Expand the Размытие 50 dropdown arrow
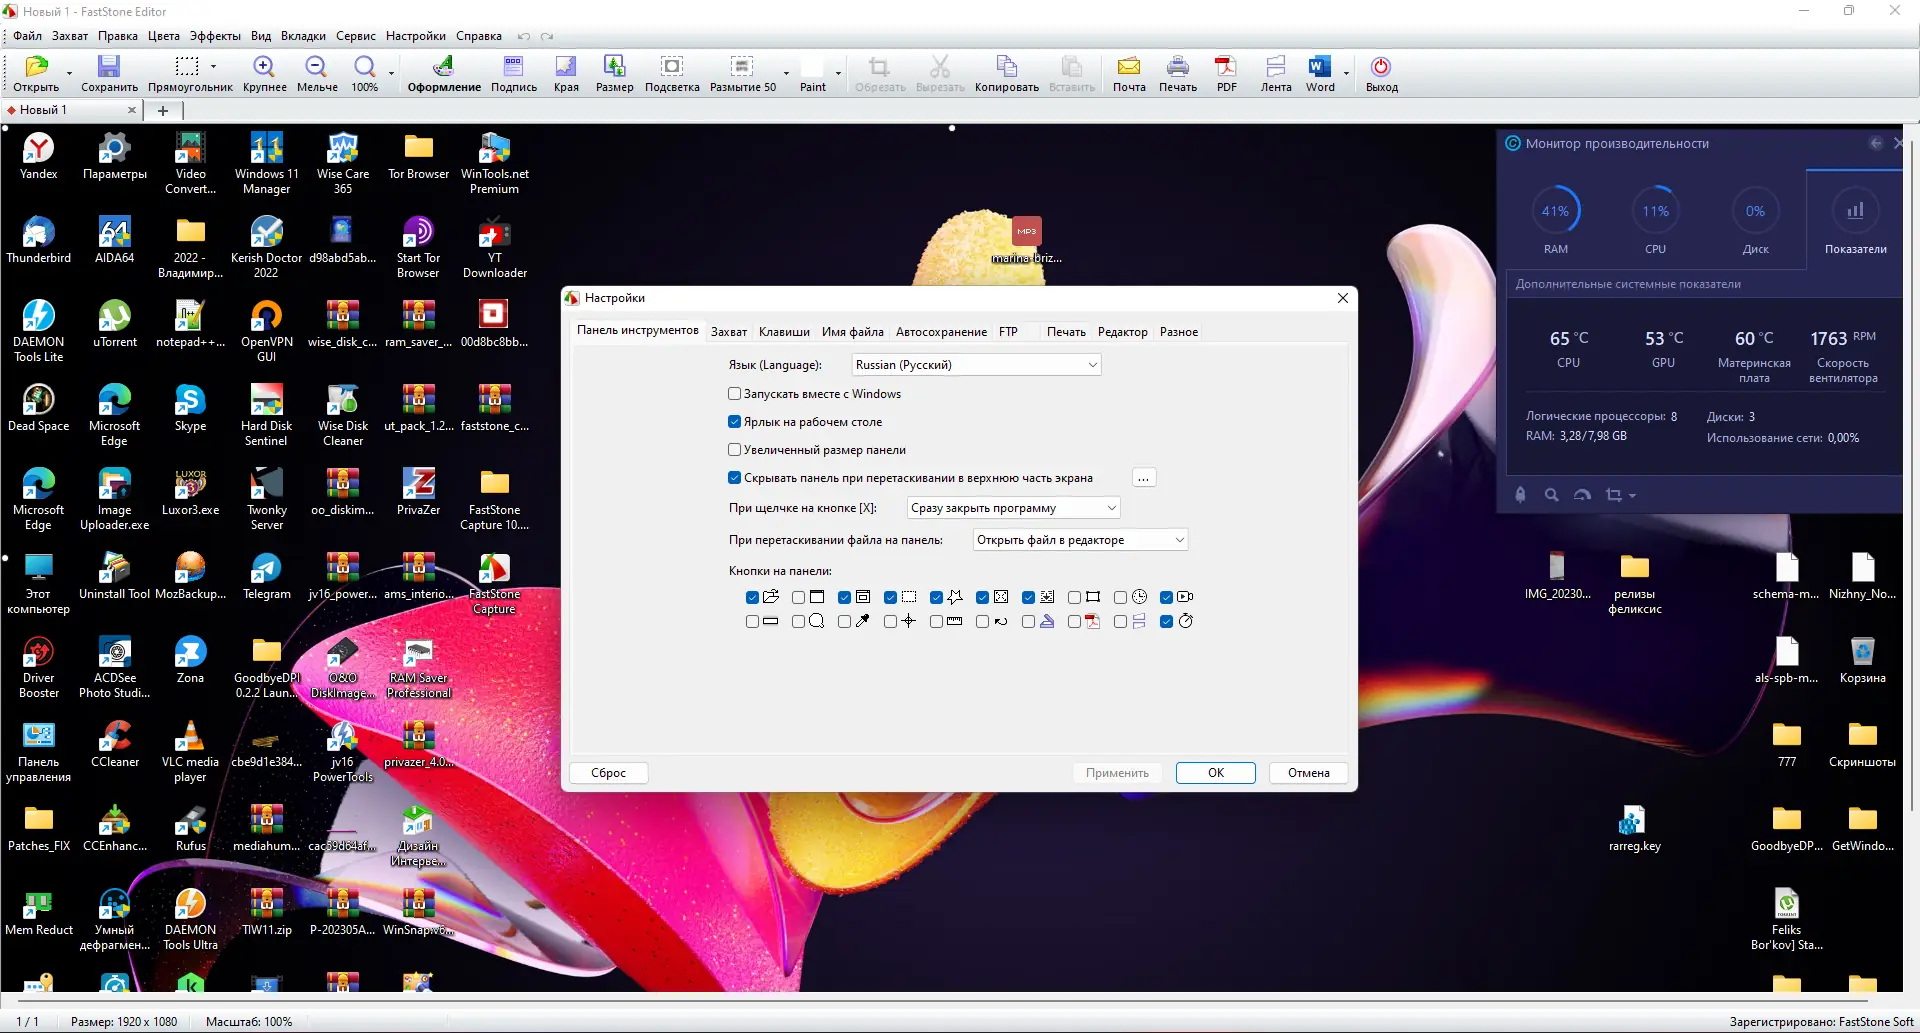The height and width of the screenshot is (1033, 1920). click(x=786, y=73)
